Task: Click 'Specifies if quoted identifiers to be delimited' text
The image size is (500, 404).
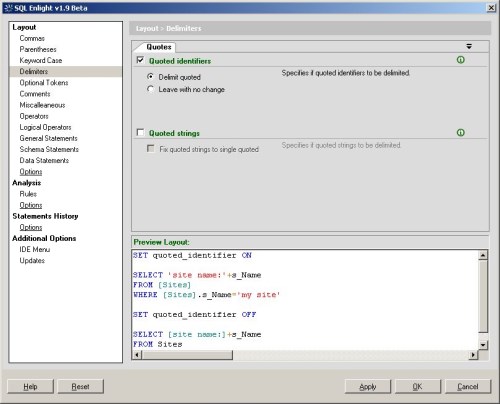Action: click(x=346, y=73)
